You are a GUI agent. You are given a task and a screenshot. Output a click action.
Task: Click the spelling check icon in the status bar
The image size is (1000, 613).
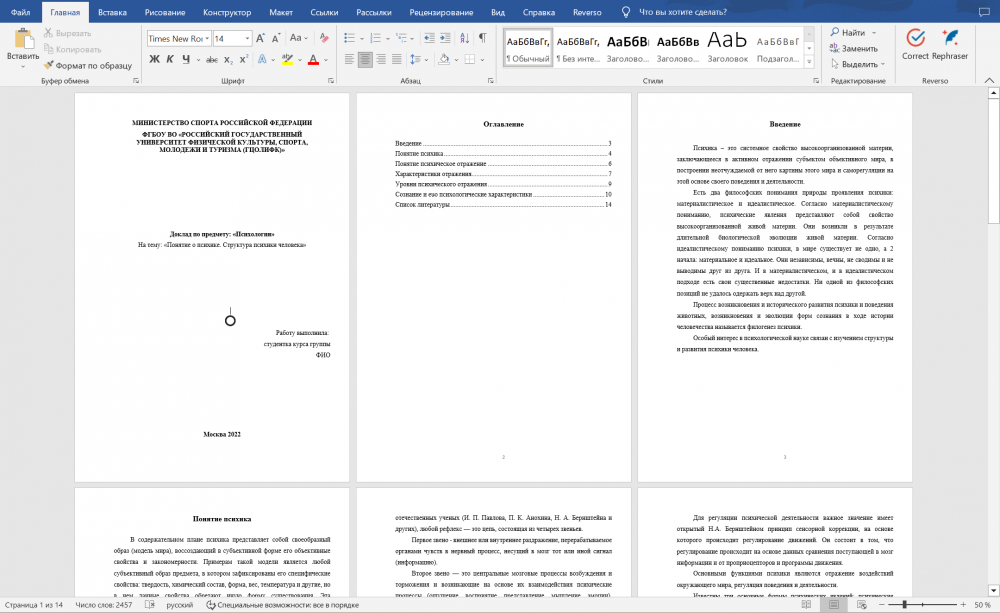pos(150,605)
